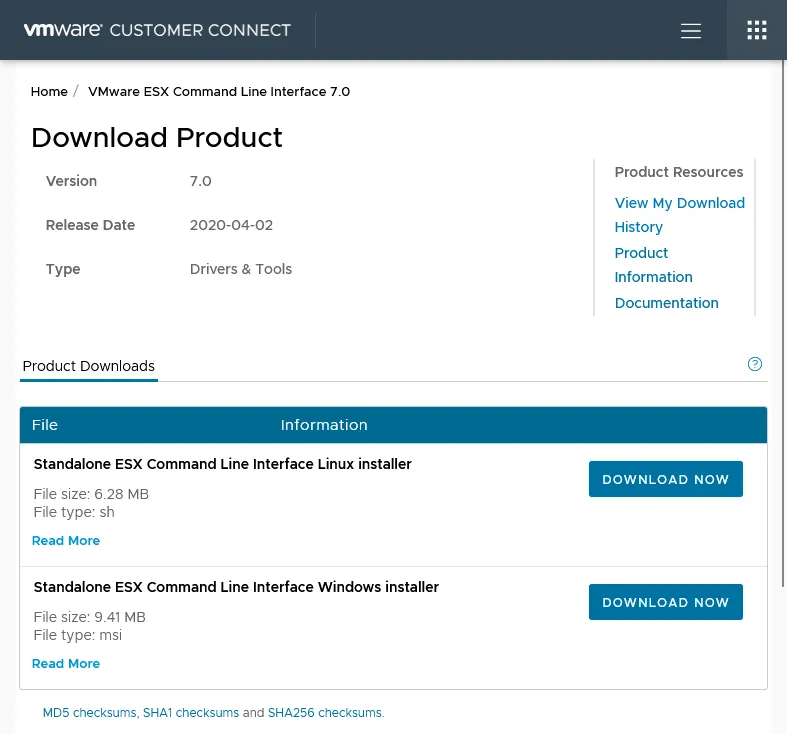Click 'File size: 9.41 MB' text
787x734 pixels.
coord(90,617)
